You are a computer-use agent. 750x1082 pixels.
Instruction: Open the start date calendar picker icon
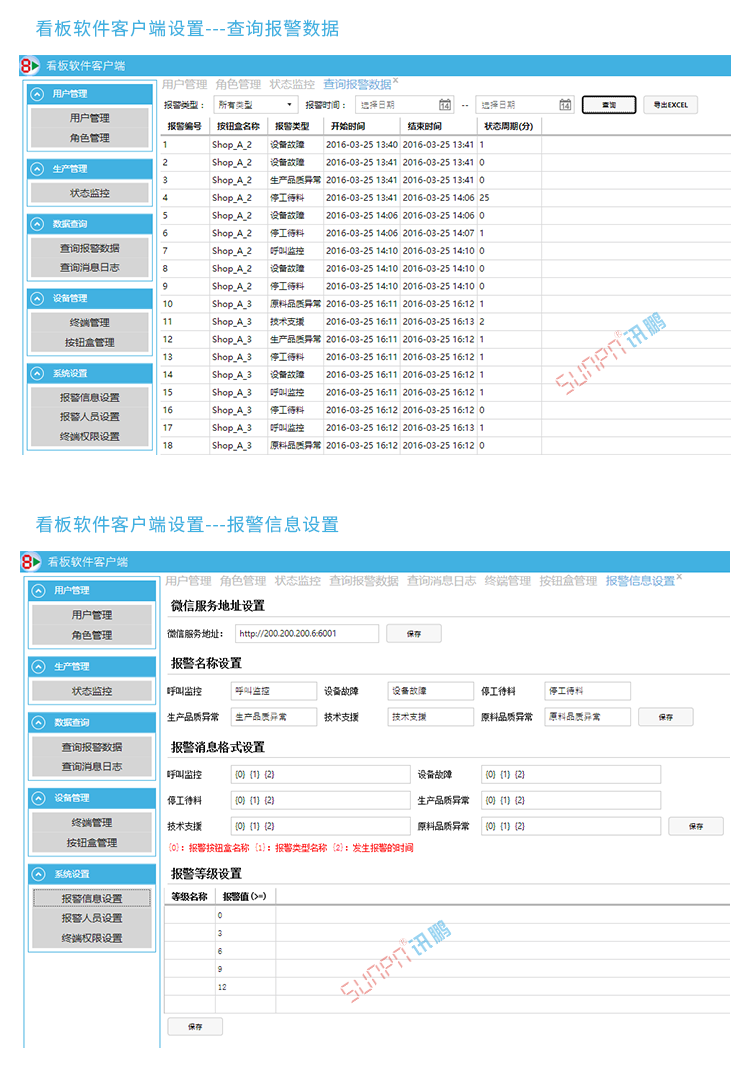pos(445,105)
